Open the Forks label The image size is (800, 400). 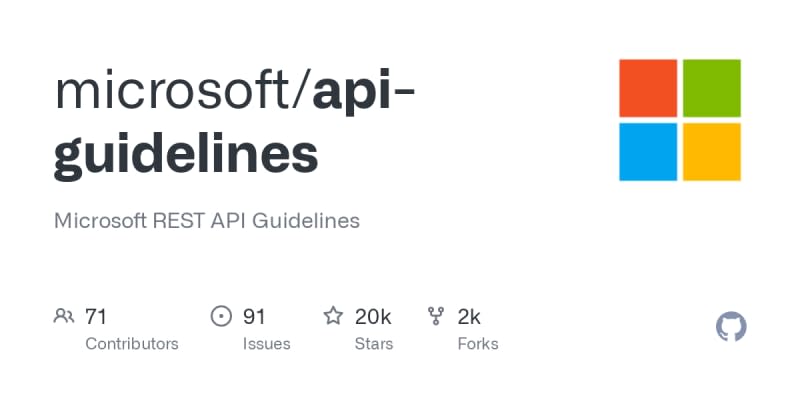coord(477,344)
